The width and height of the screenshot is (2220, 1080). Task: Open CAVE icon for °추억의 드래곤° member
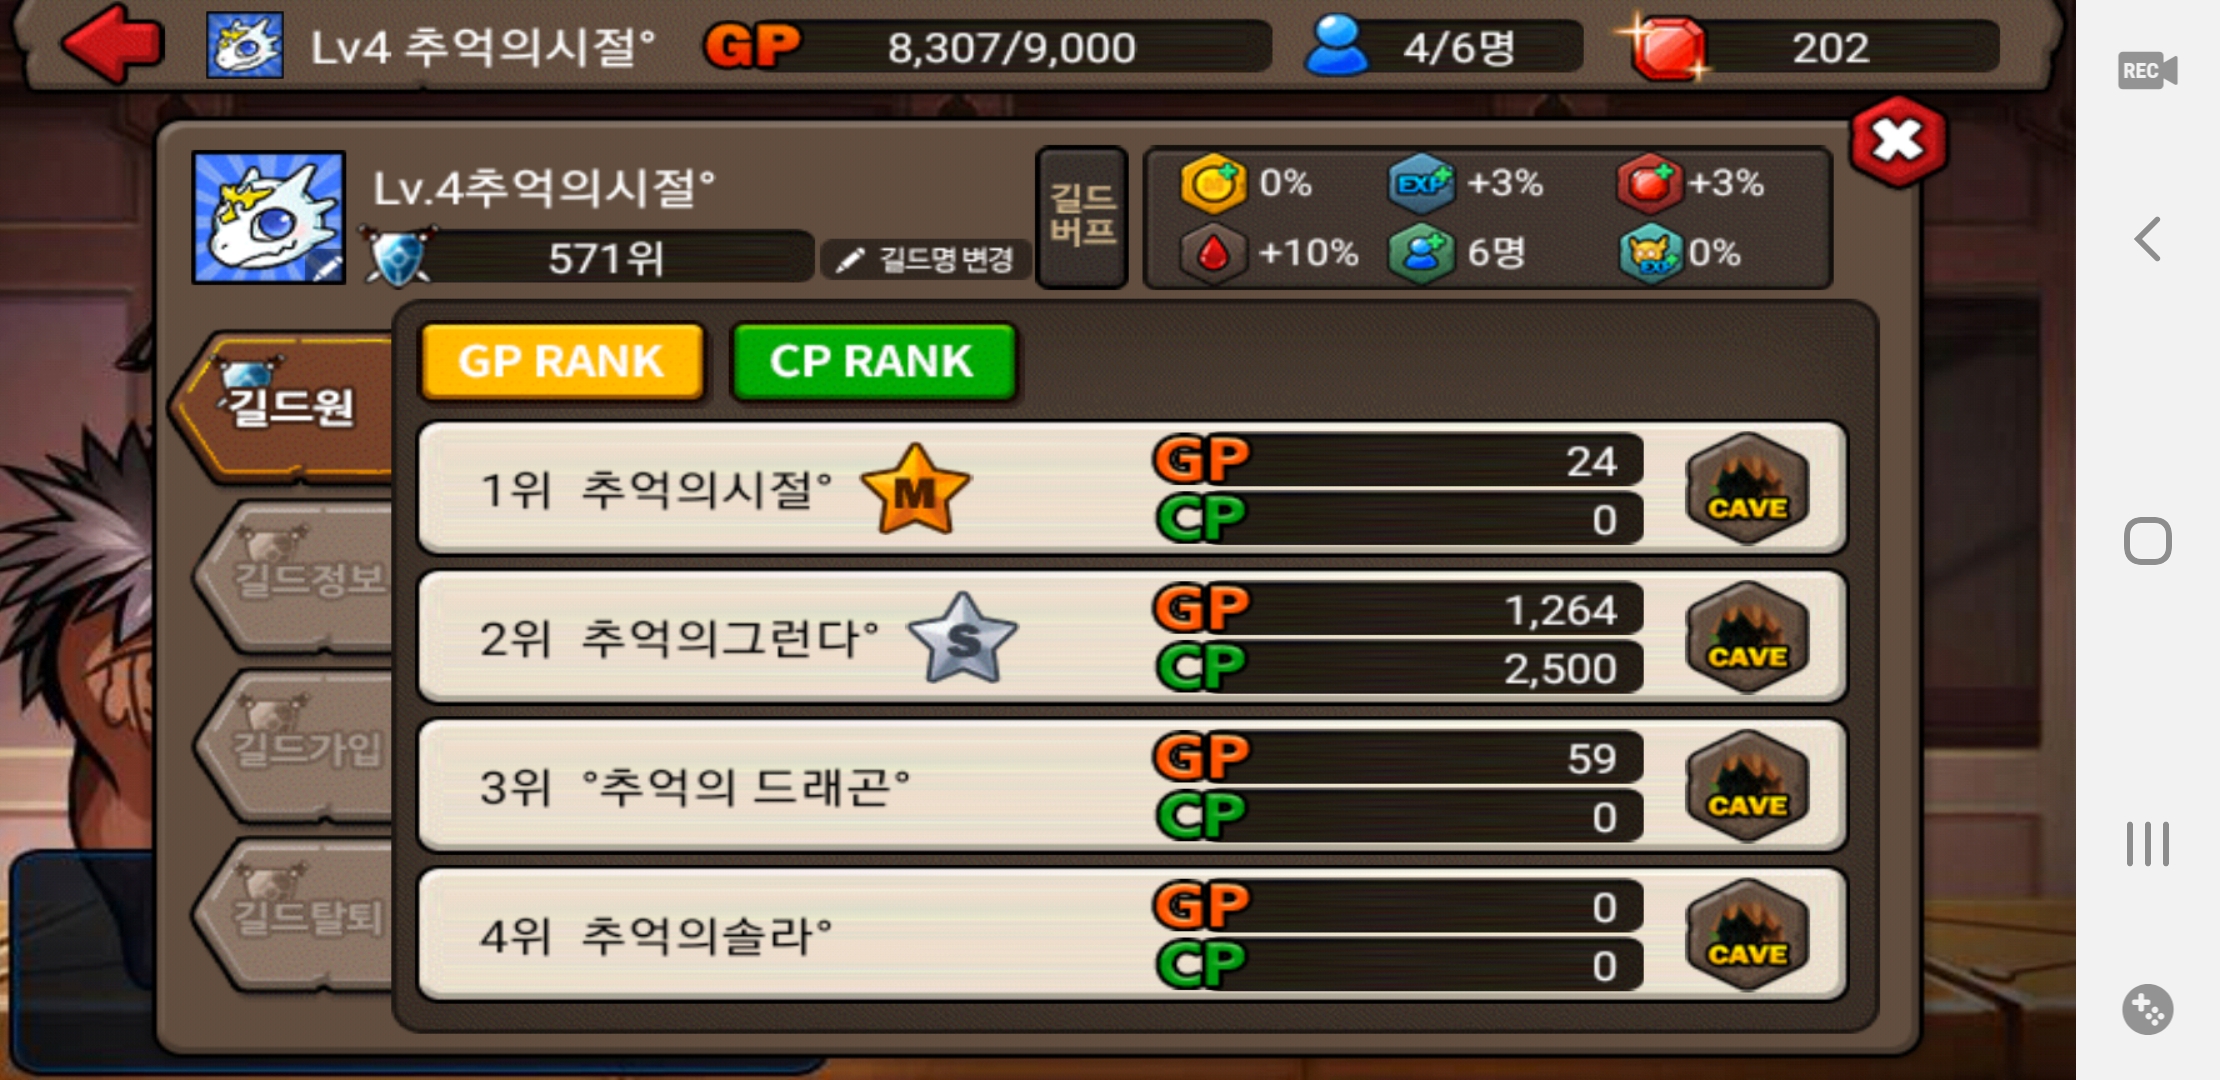[1747, 786]
